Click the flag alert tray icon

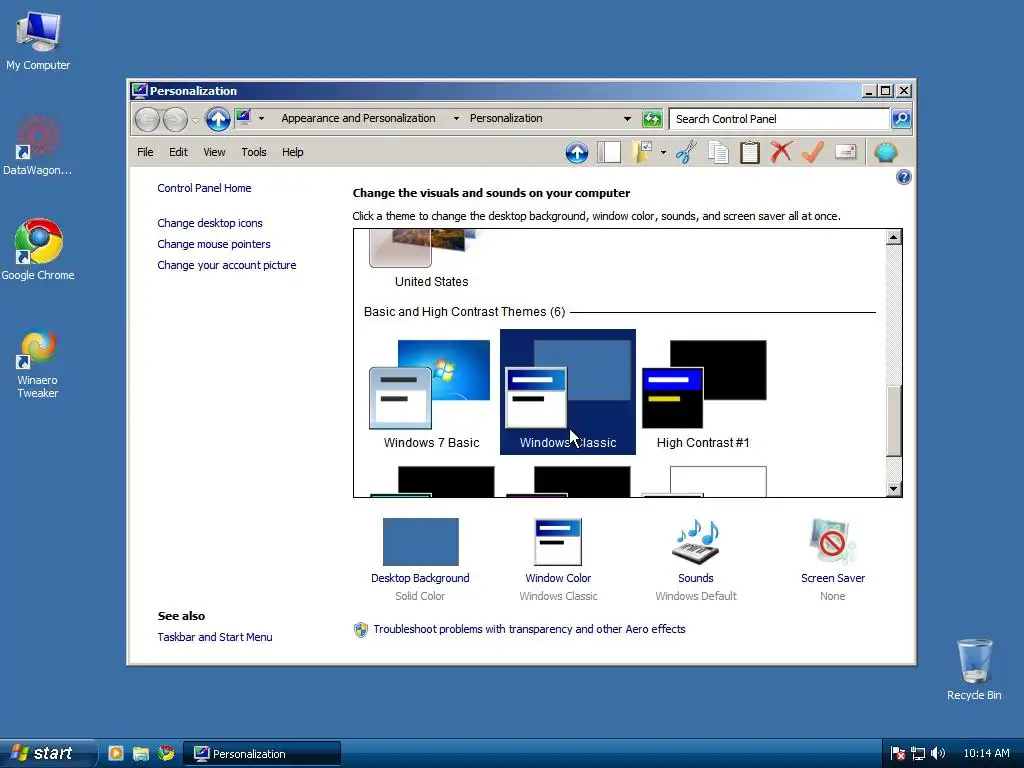[898, 754]
